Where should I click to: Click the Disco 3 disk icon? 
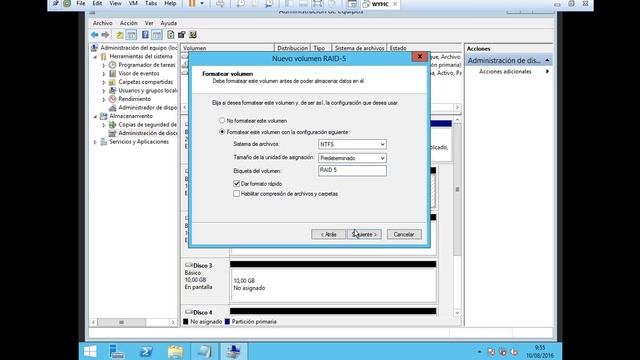[189, 265]
